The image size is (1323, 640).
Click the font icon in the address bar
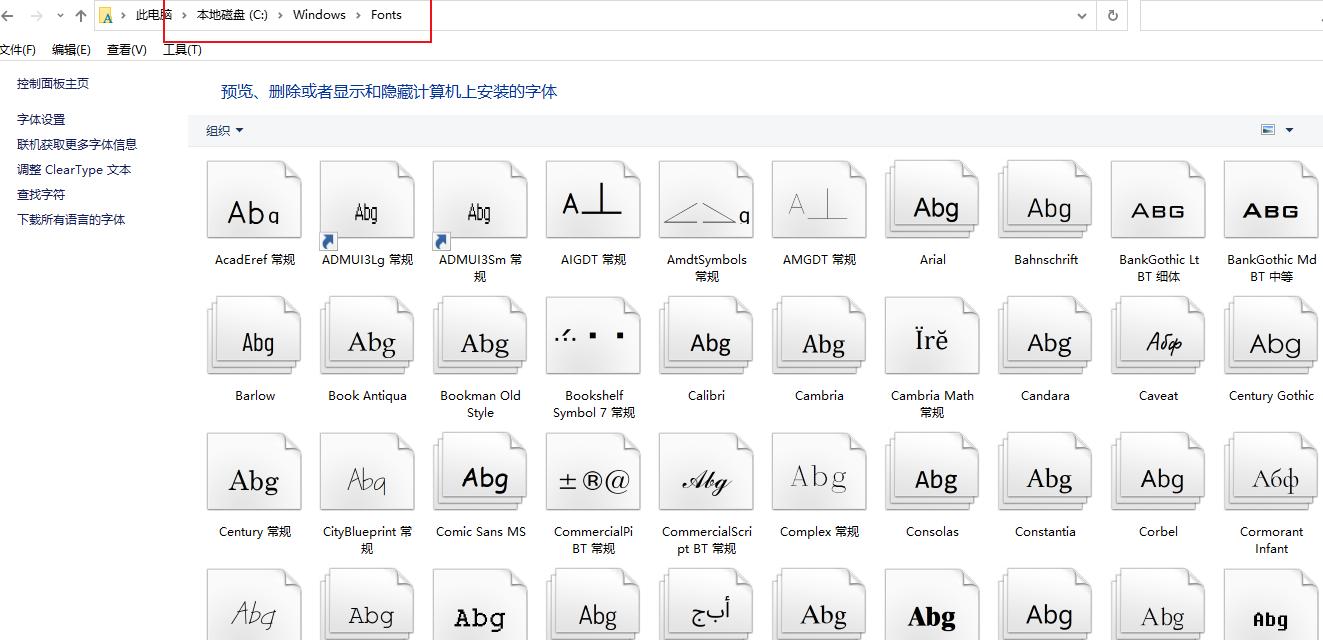(106, 15)
